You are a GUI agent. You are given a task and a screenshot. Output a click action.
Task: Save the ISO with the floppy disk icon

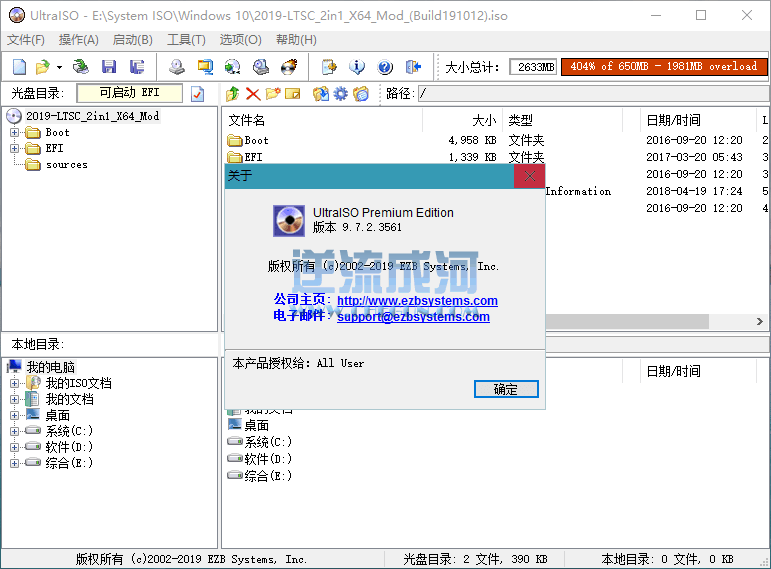(x=109, y=66)
